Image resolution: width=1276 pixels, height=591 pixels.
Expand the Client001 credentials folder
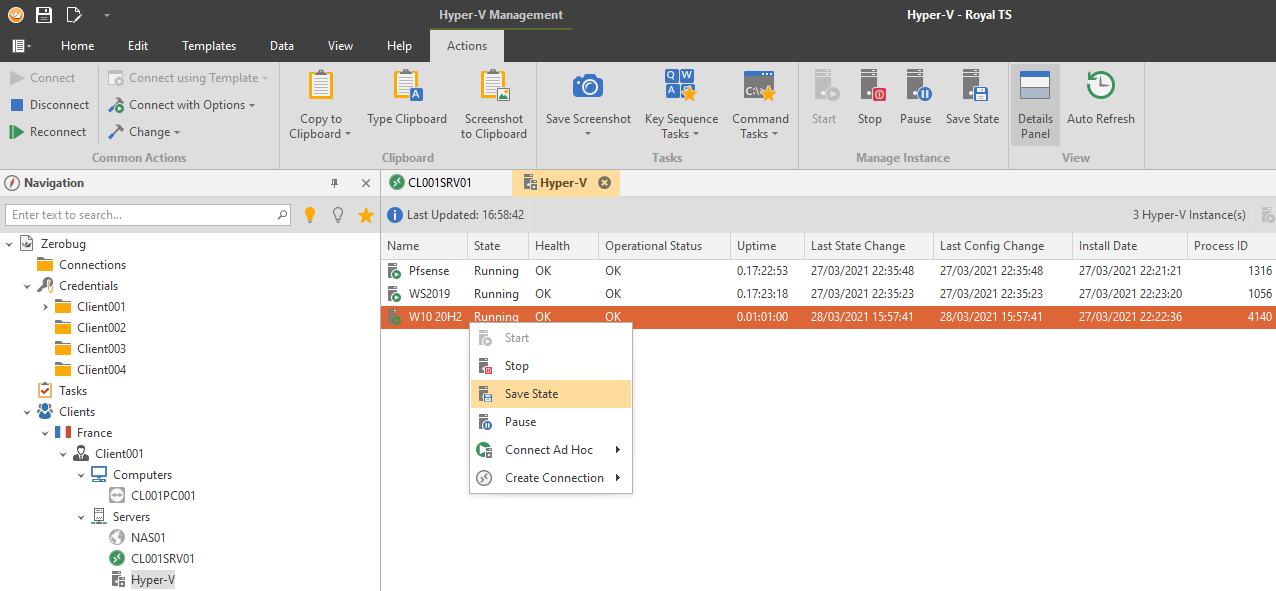click(x=46, y=307)
